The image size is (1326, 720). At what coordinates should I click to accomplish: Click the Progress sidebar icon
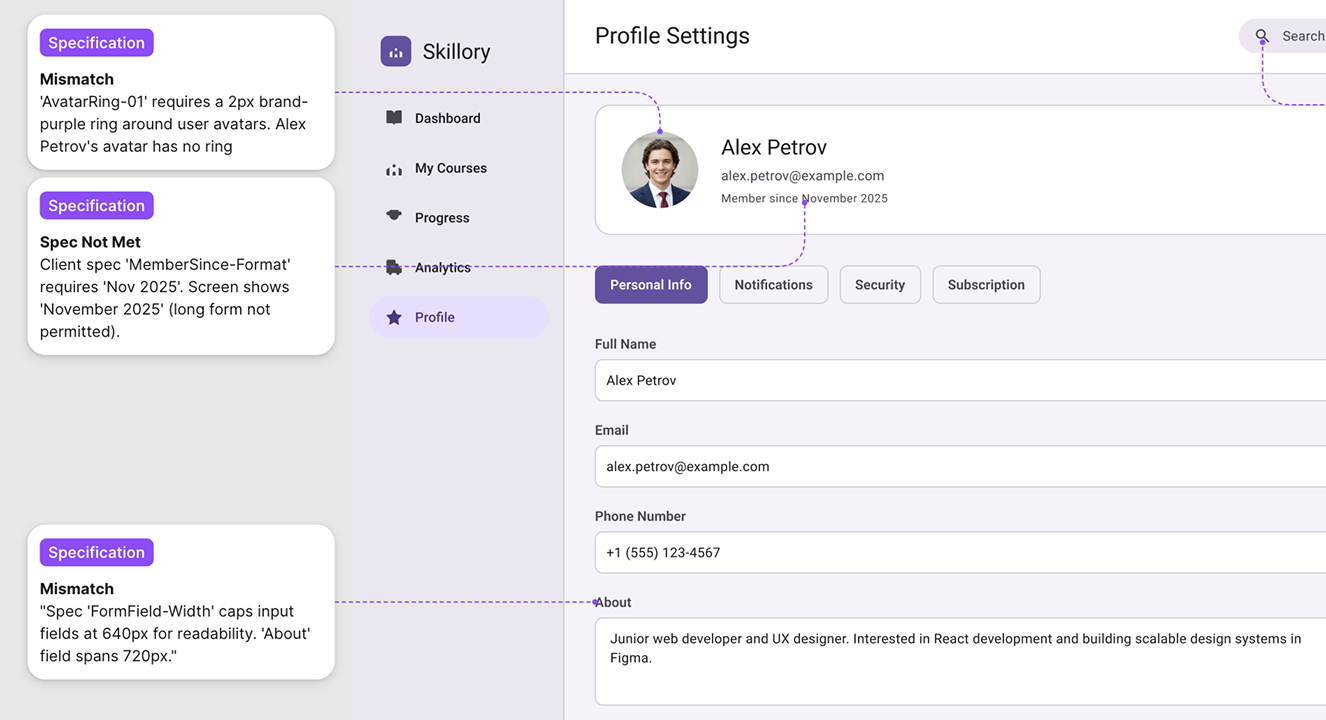click(x=394, y=217)
